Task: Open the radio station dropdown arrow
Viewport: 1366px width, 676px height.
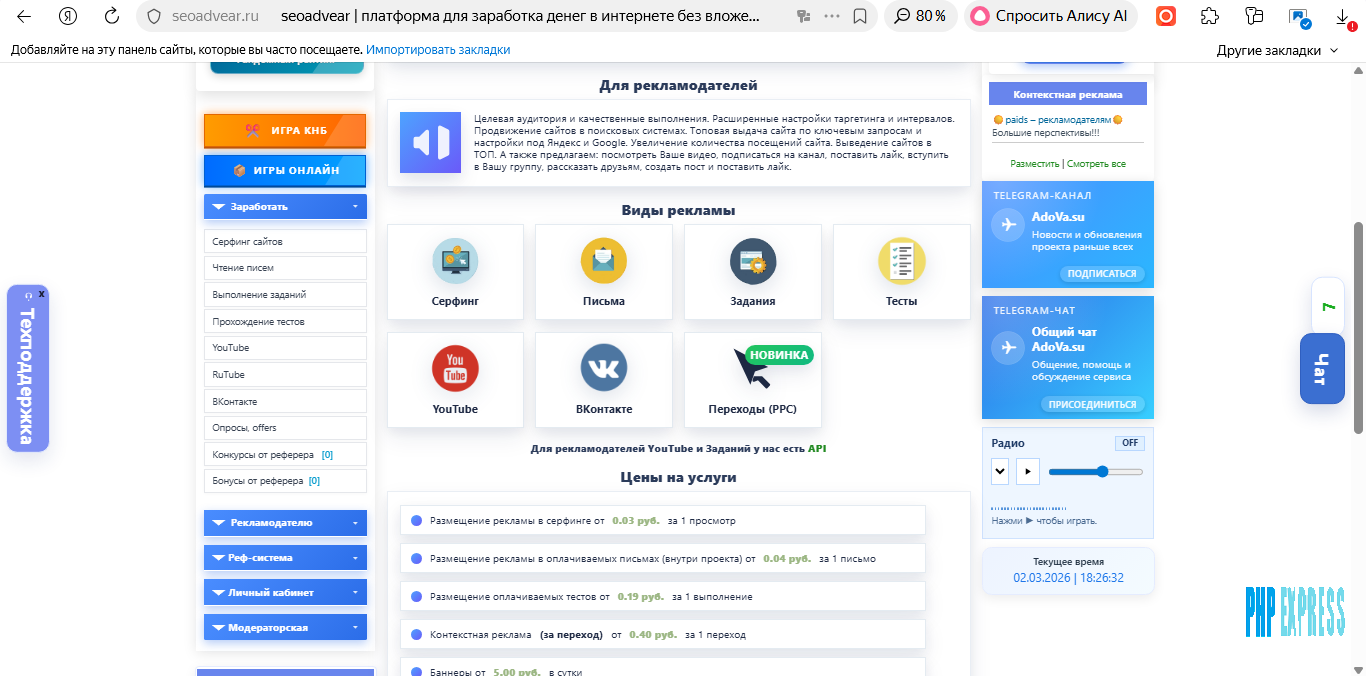Action: pos(1000,471)
